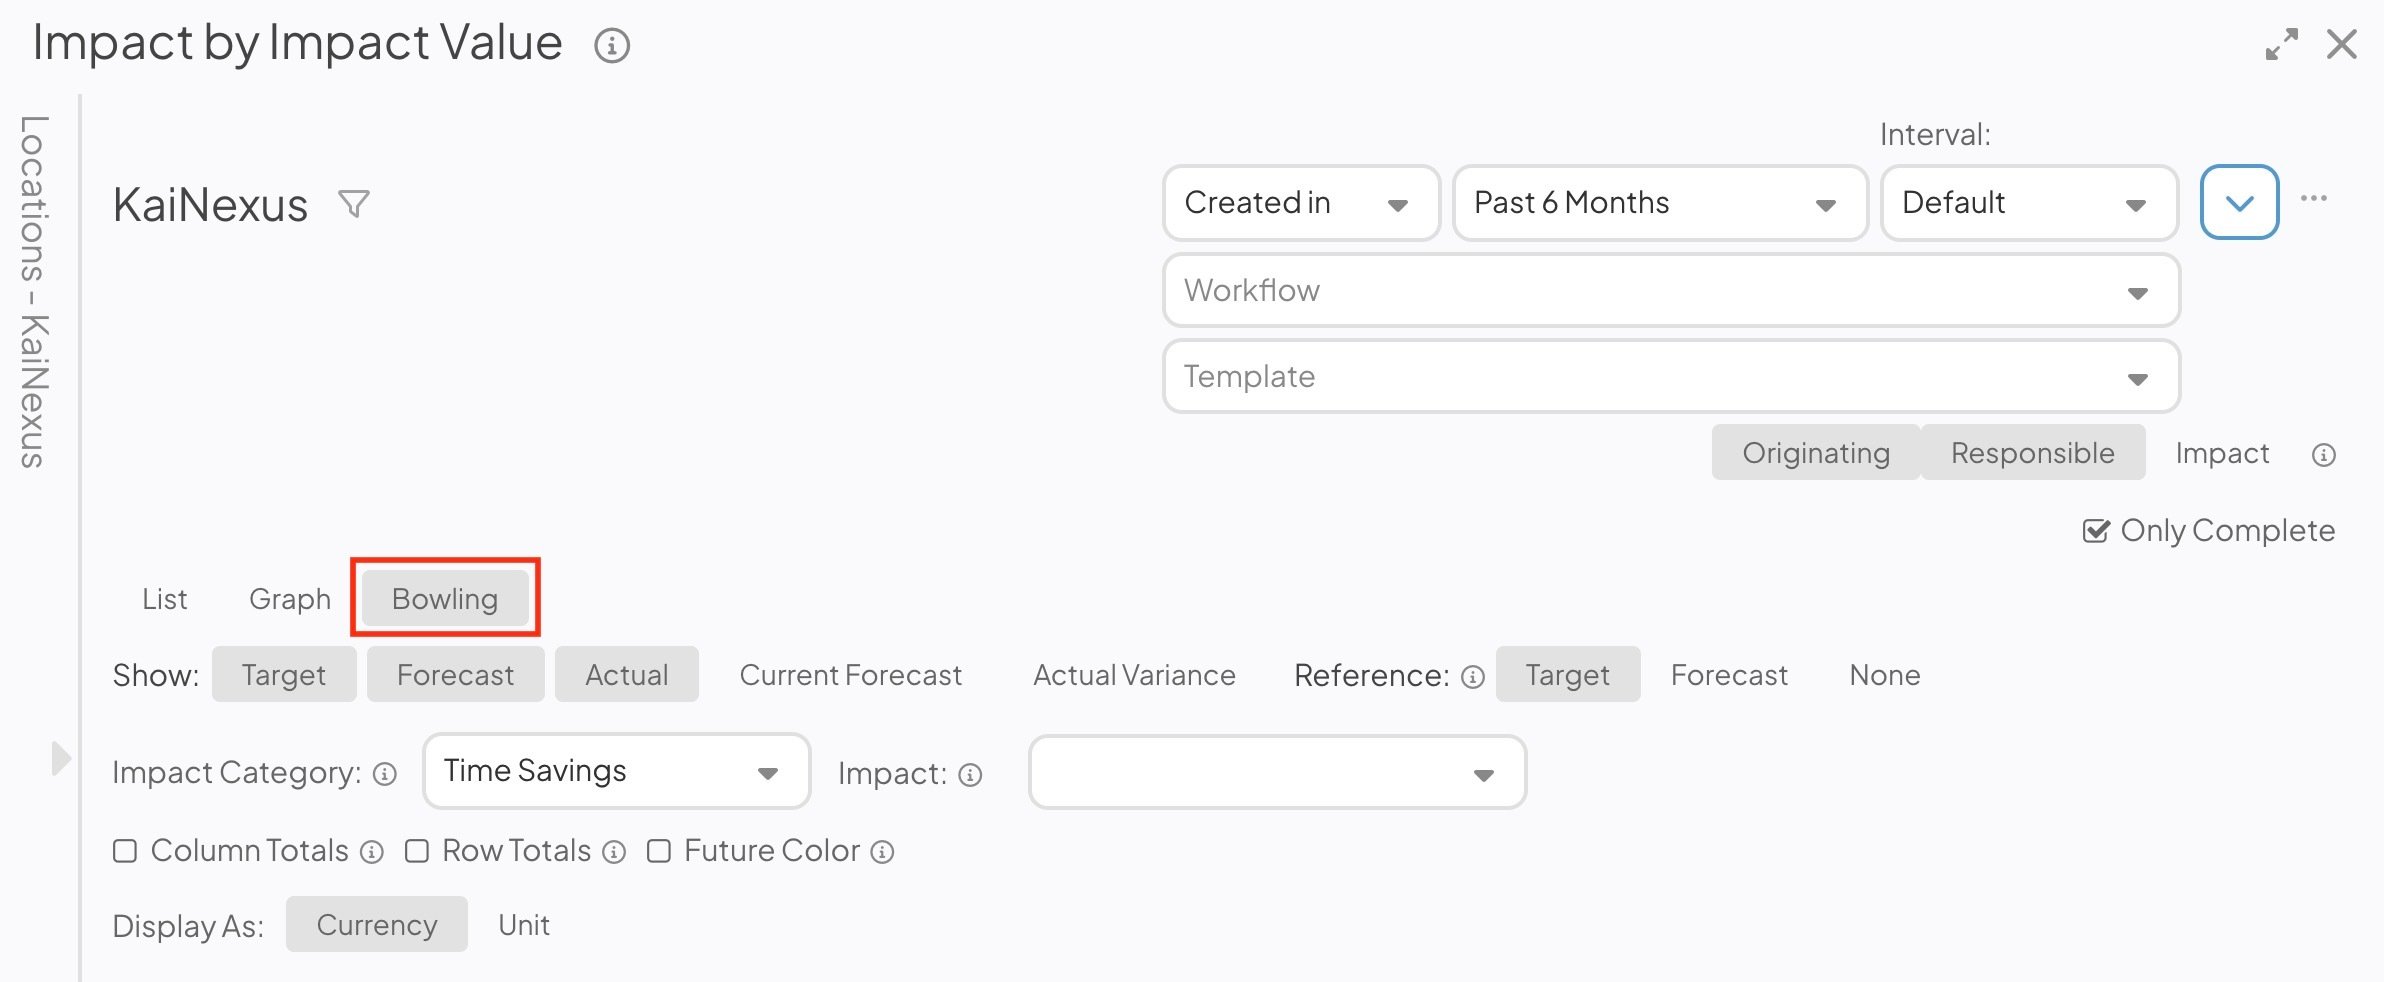This screenshot has width=2384, height=982.
Task: Open the Workflow dropdown
Action: (x=1671, y=290)
